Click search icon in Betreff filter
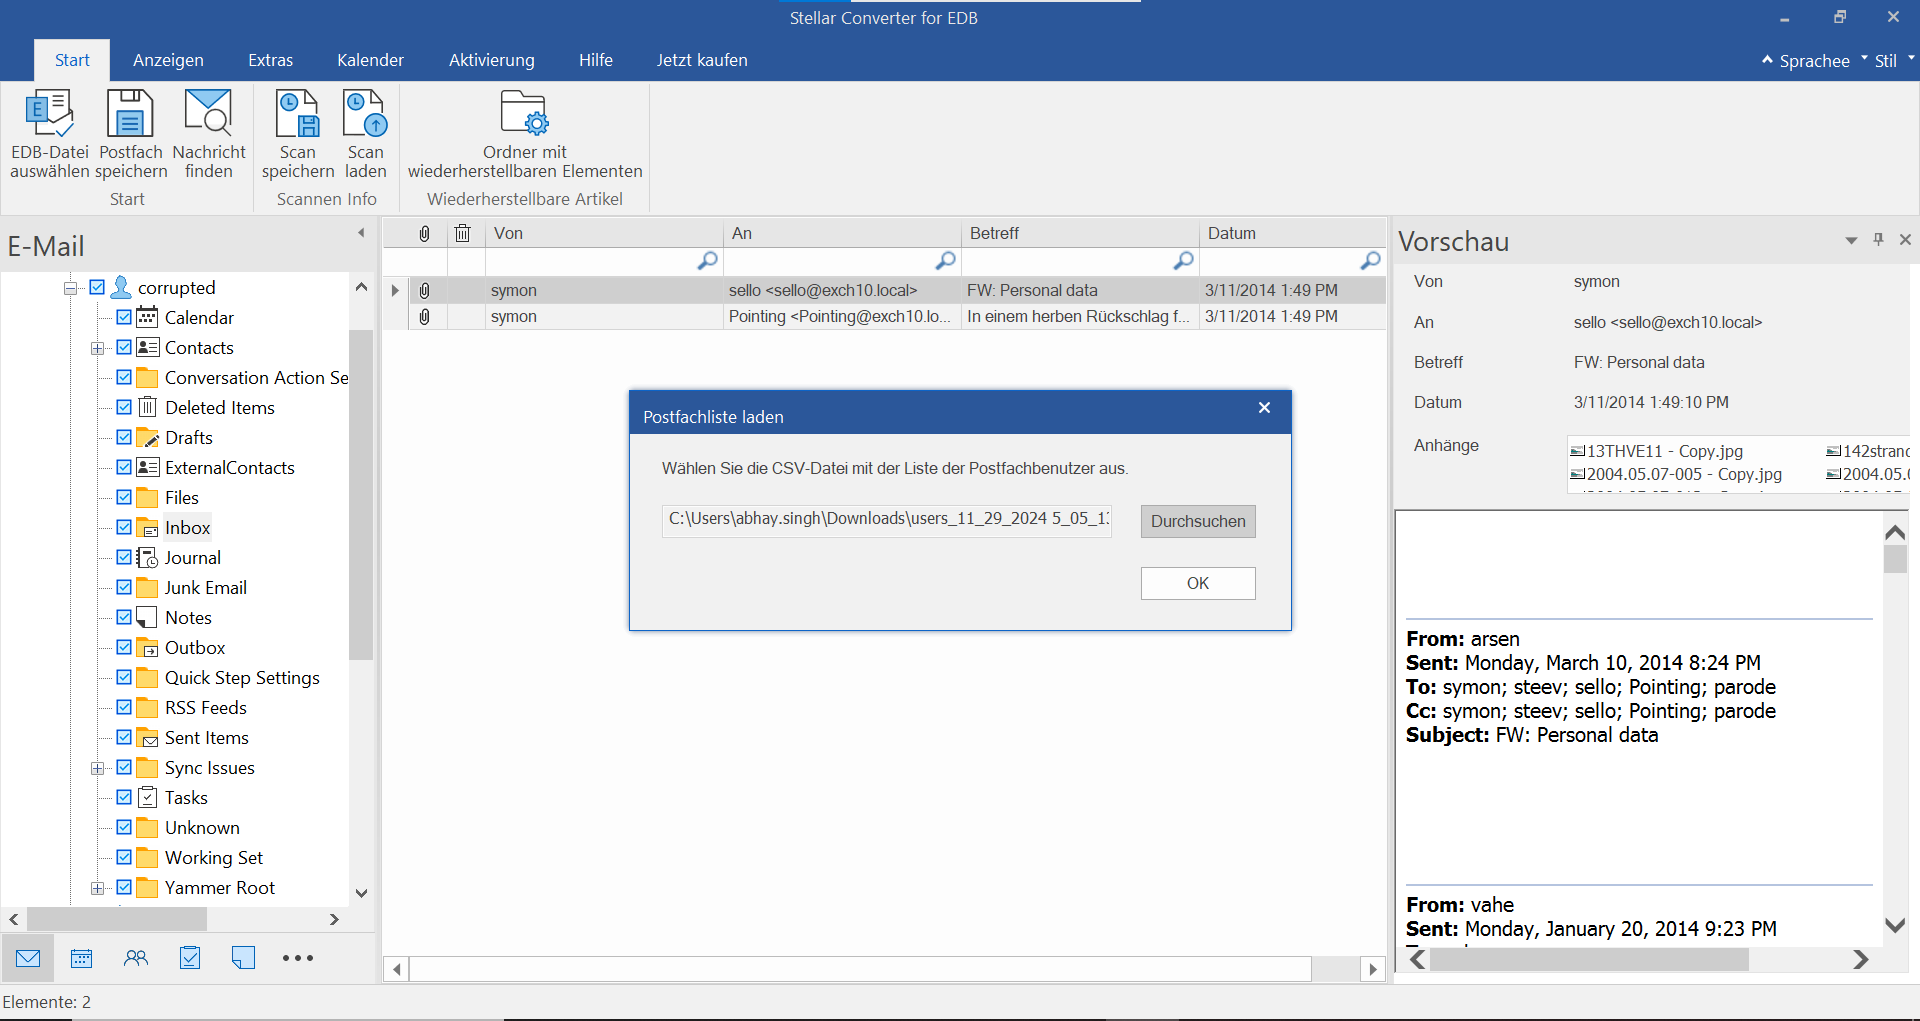Viewport: 1920px width, 1021px height. (x=1183, y=261)
